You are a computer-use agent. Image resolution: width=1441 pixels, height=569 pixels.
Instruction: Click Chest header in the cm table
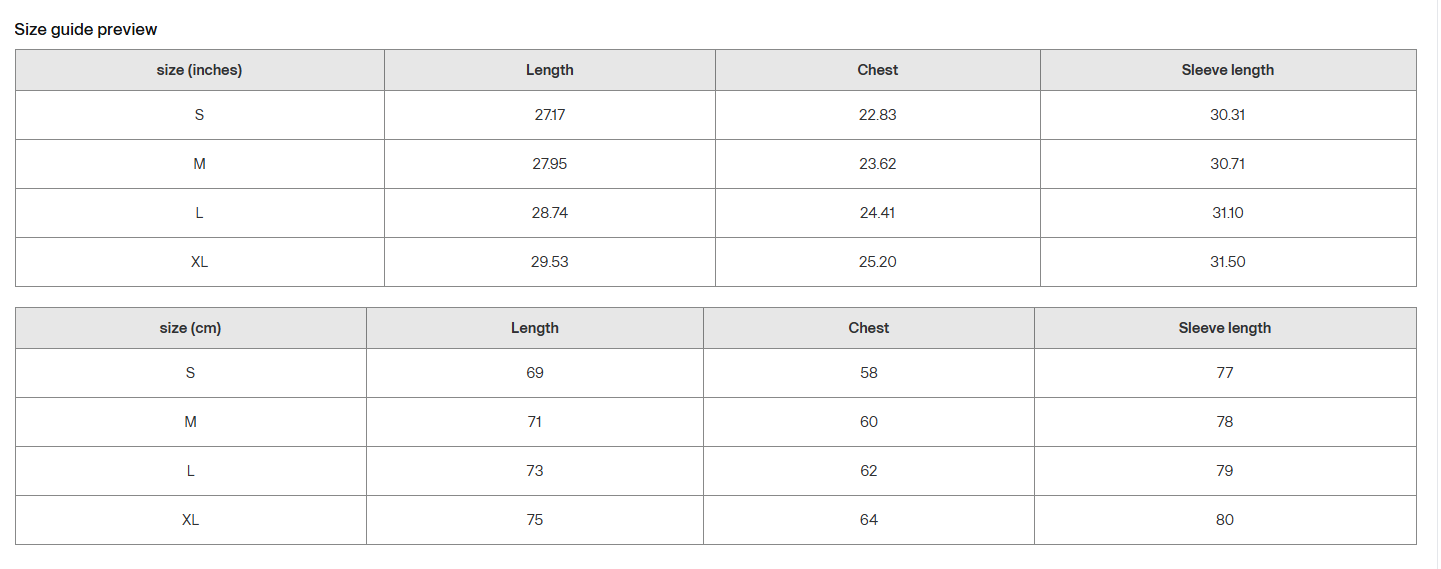[869, 328]
